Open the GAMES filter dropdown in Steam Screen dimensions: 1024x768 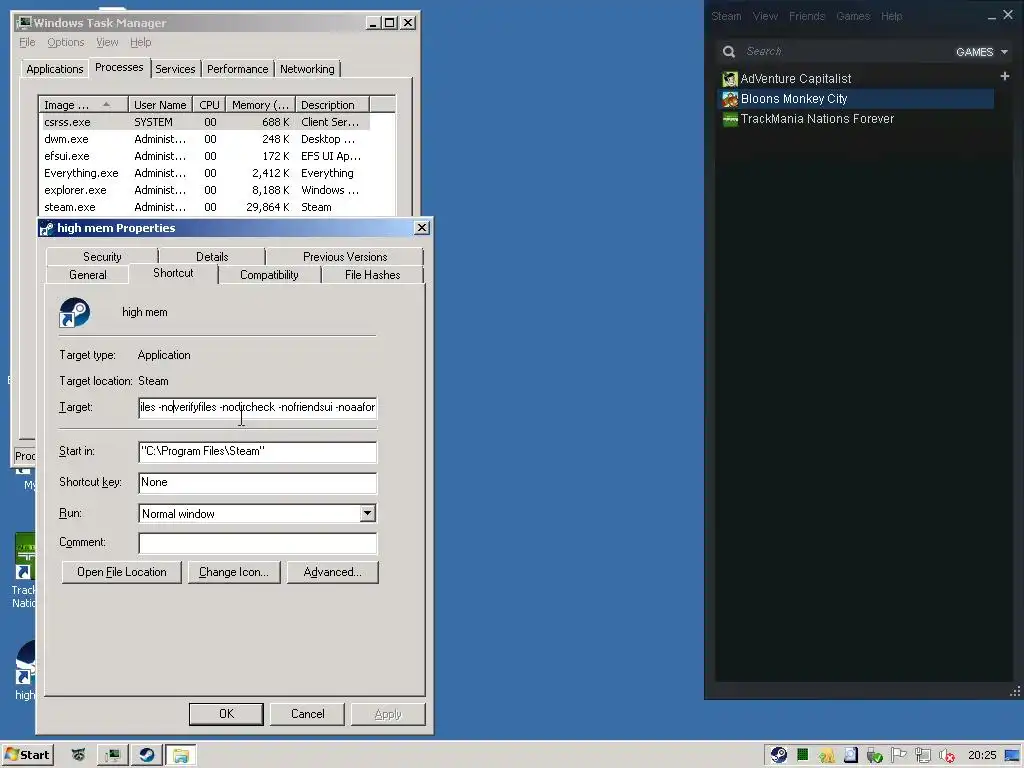click(982, 52)
